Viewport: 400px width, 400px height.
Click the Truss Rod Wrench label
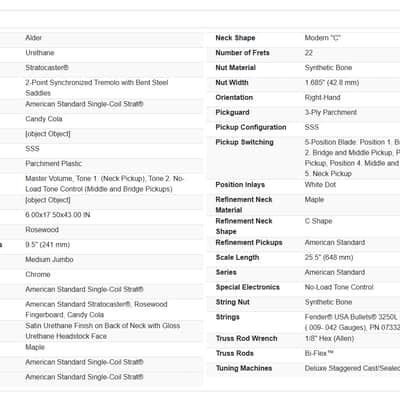tap(246, 338)
